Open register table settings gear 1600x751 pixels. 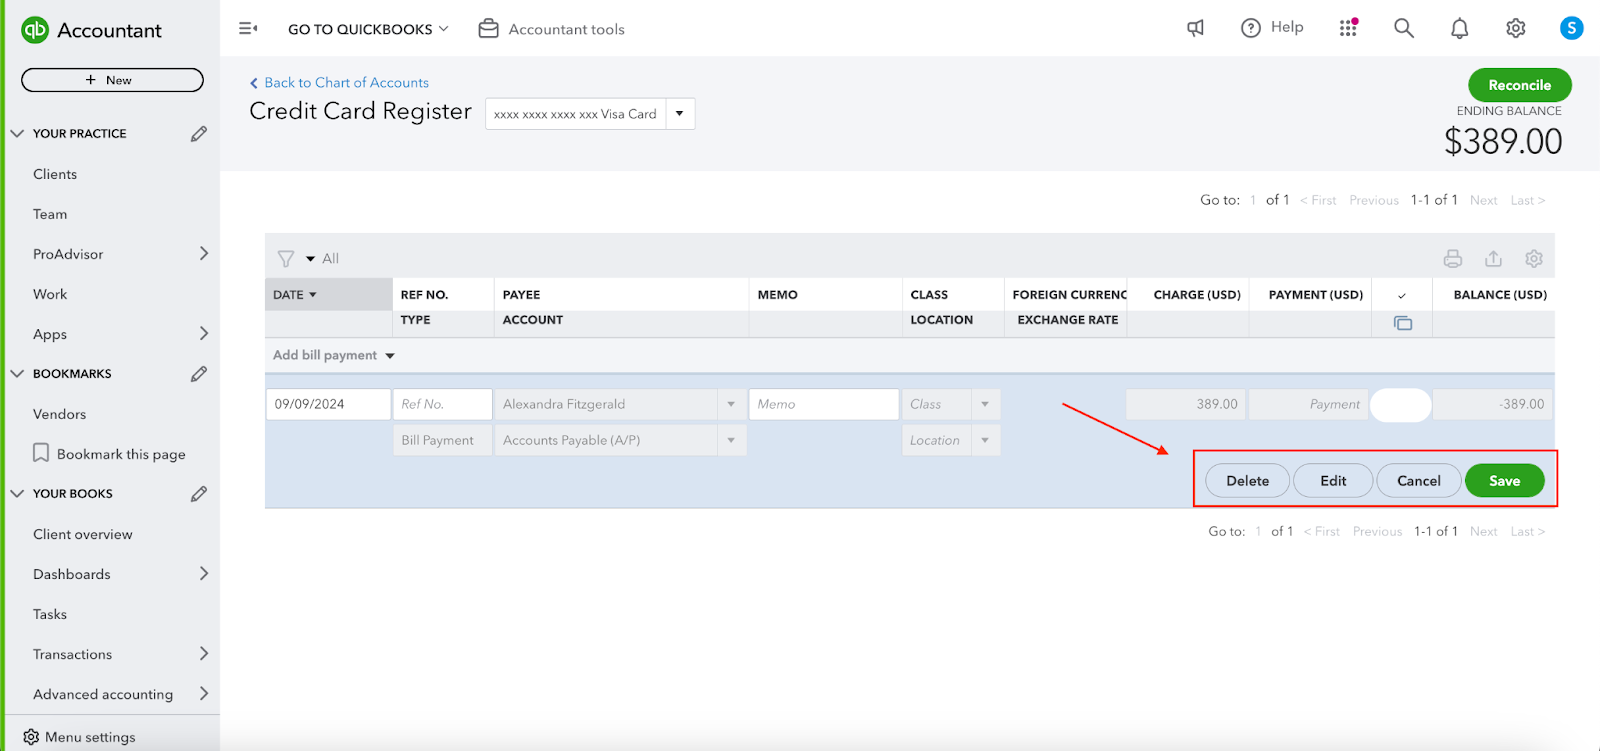(x=1534, y=259)
